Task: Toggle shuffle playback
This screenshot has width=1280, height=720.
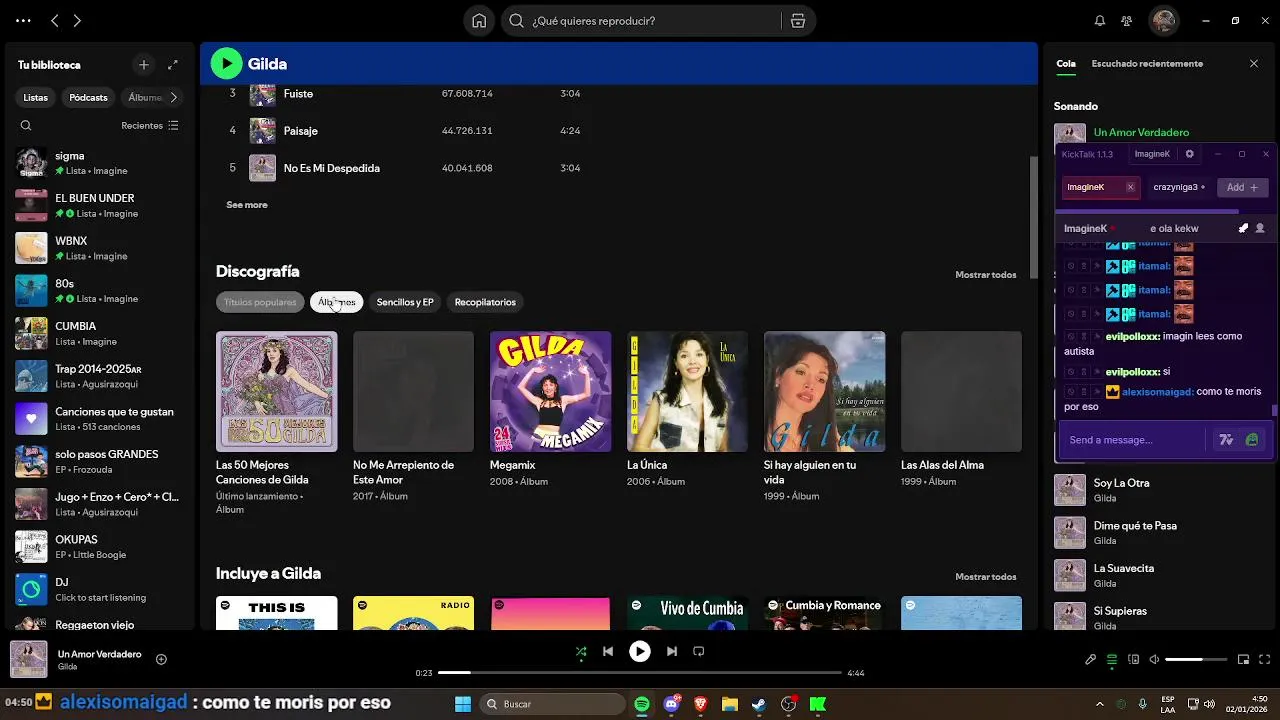Action: click(581, 651)
